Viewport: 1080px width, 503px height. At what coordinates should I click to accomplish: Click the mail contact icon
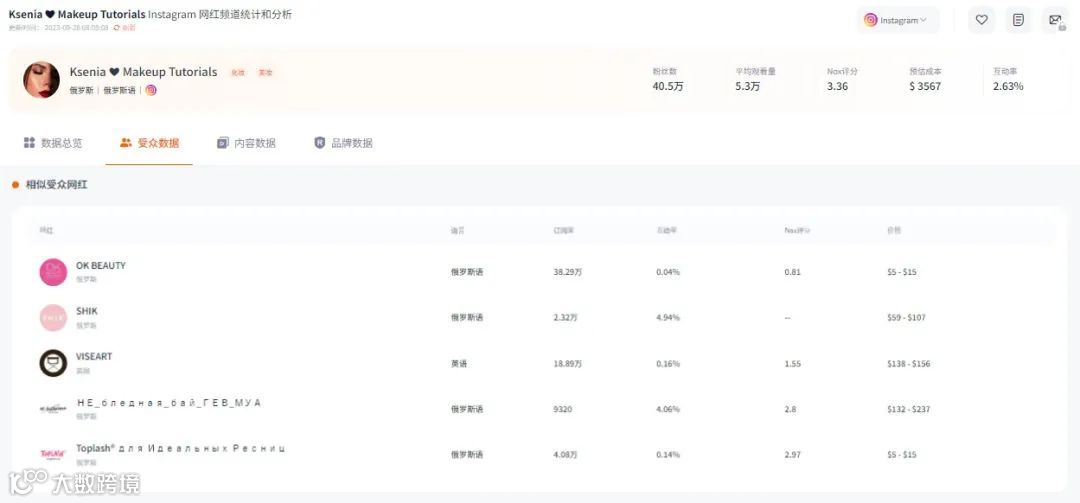(1055, 20)
